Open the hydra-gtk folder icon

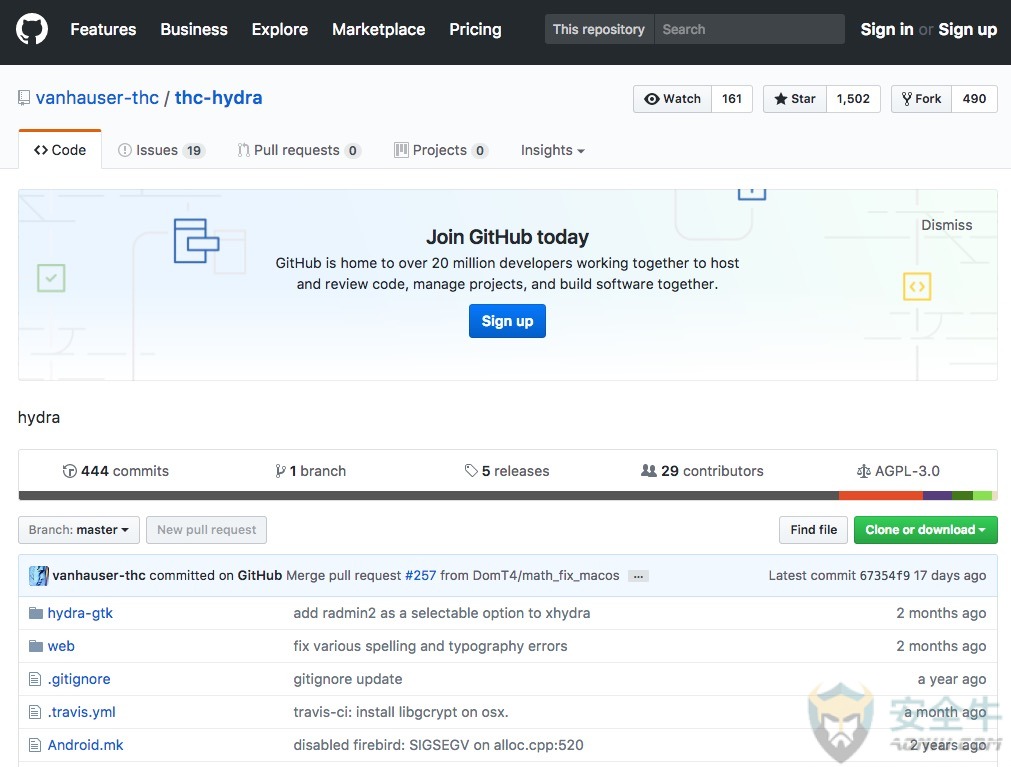[36, 613]
